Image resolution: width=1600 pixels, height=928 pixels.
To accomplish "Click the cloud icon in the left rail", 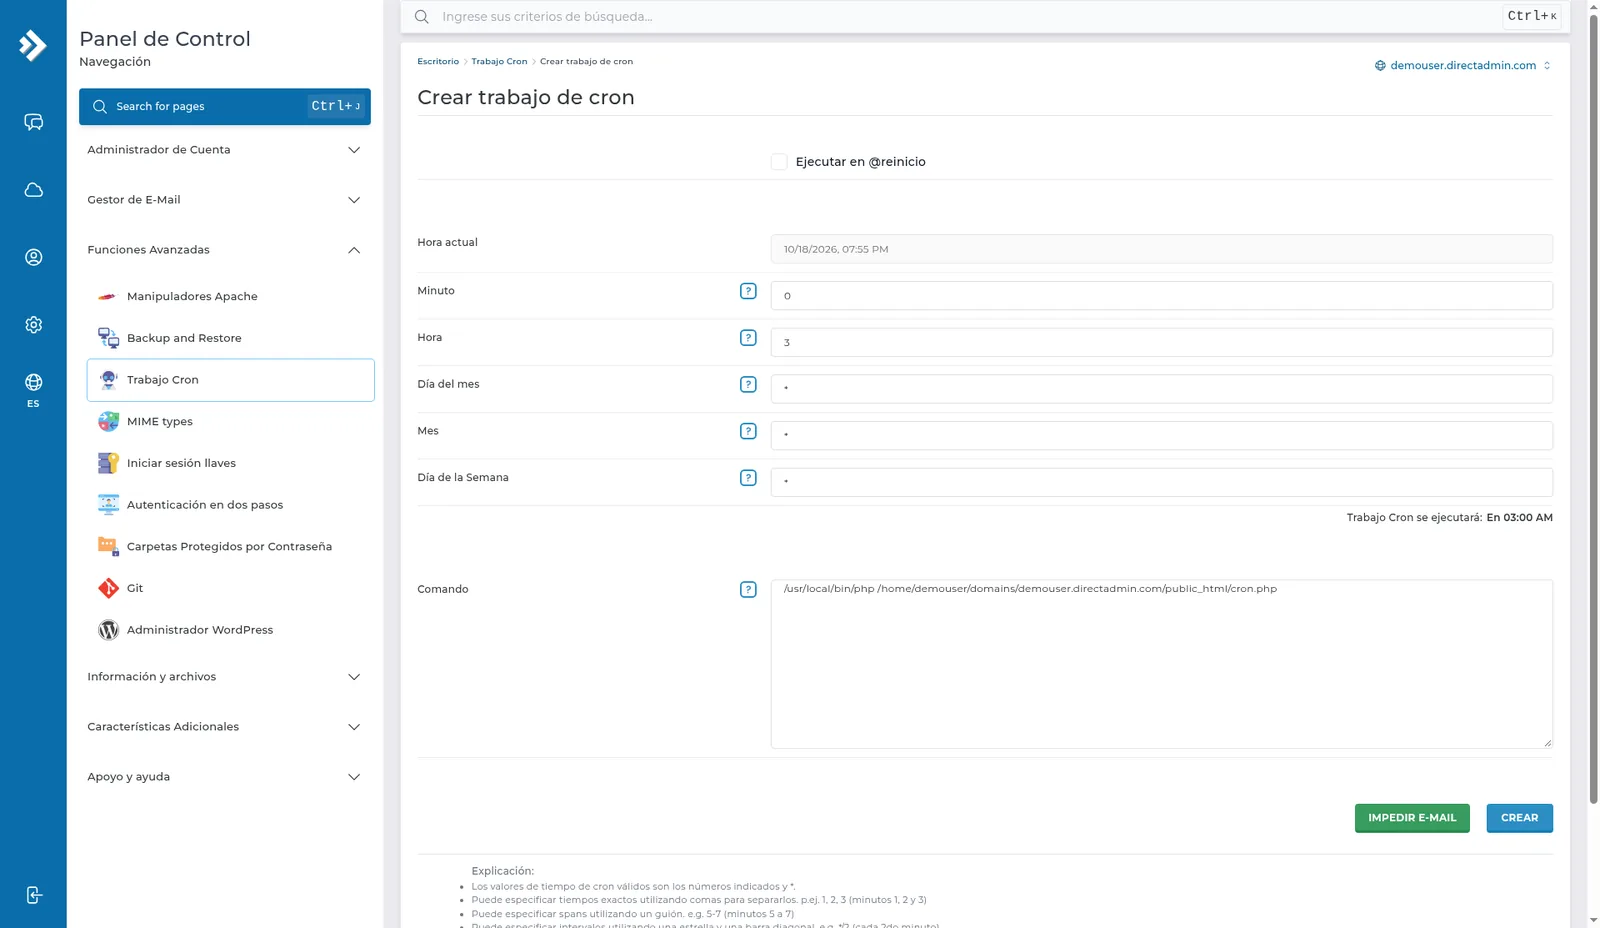I will coord(33,190).
